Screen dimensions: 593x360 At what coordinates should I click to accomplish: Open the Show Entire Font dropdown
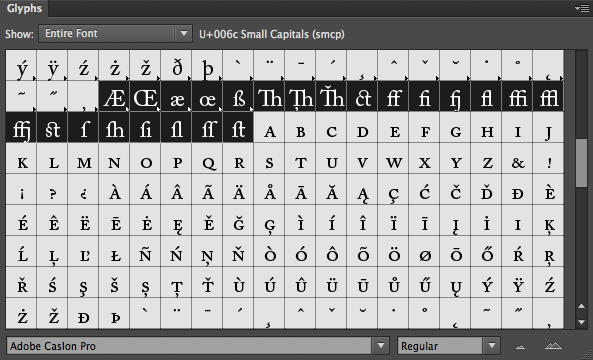point(115,34)
